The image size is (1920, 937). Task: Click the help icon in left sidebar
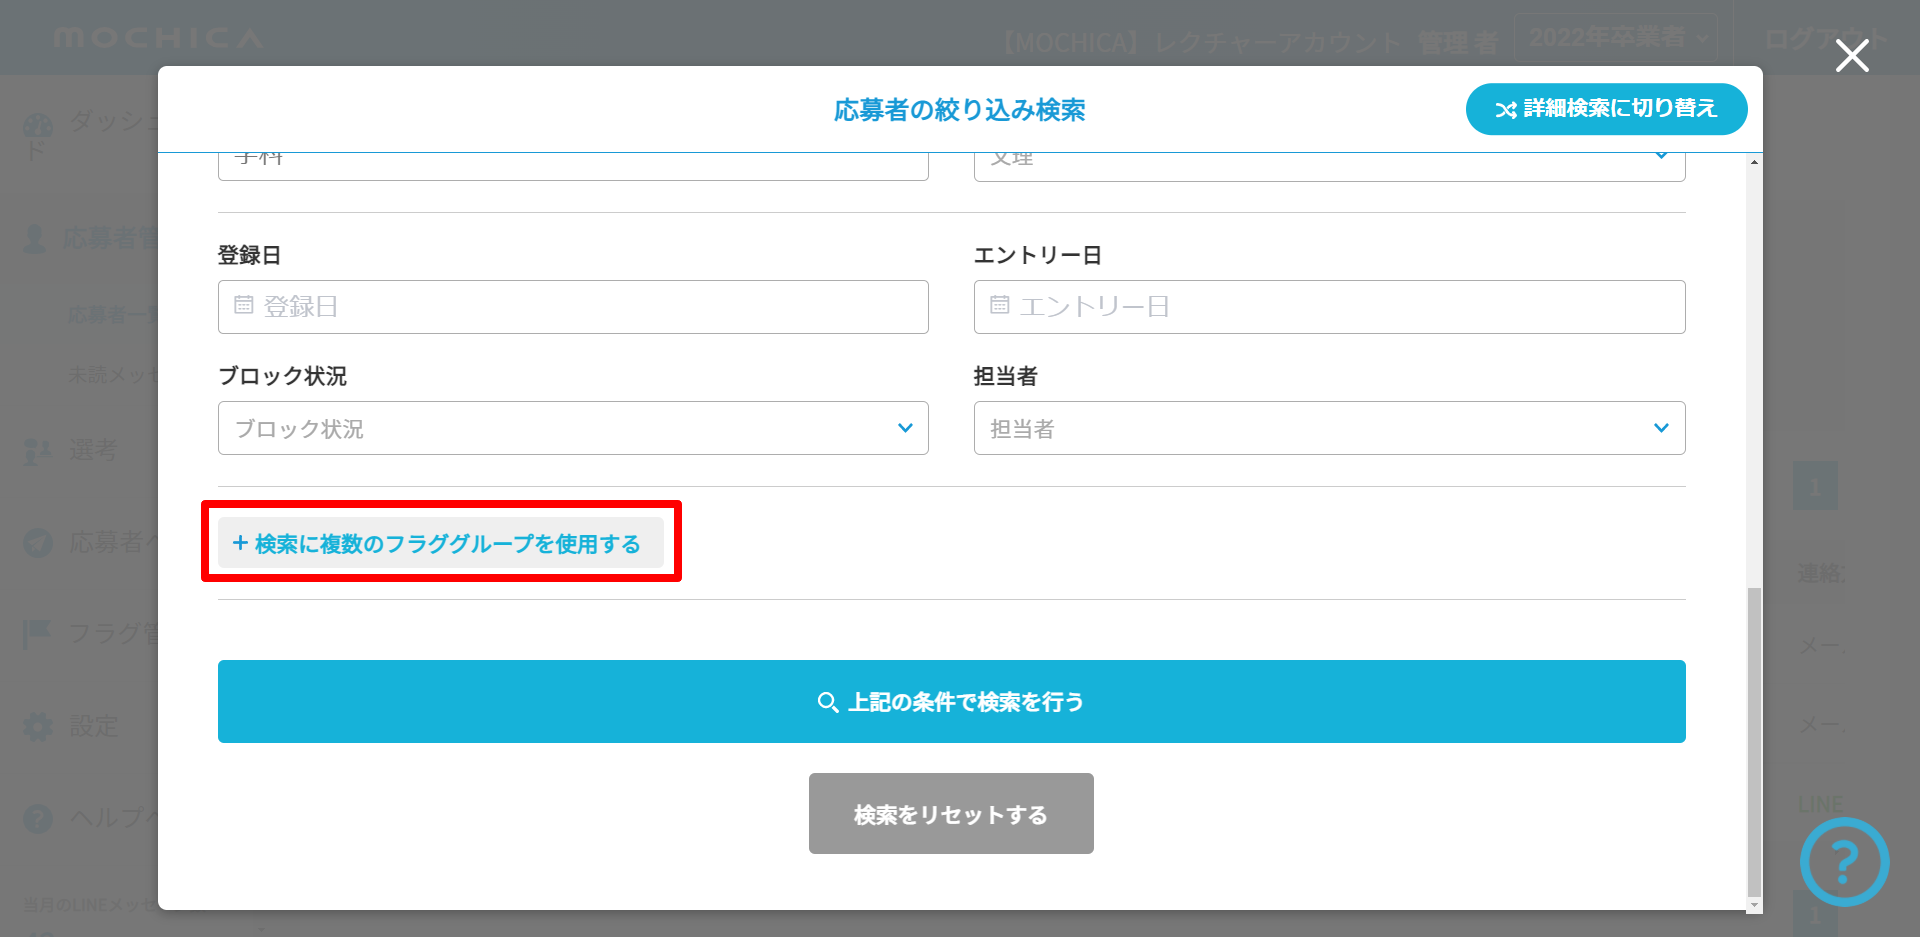[37, 819]
